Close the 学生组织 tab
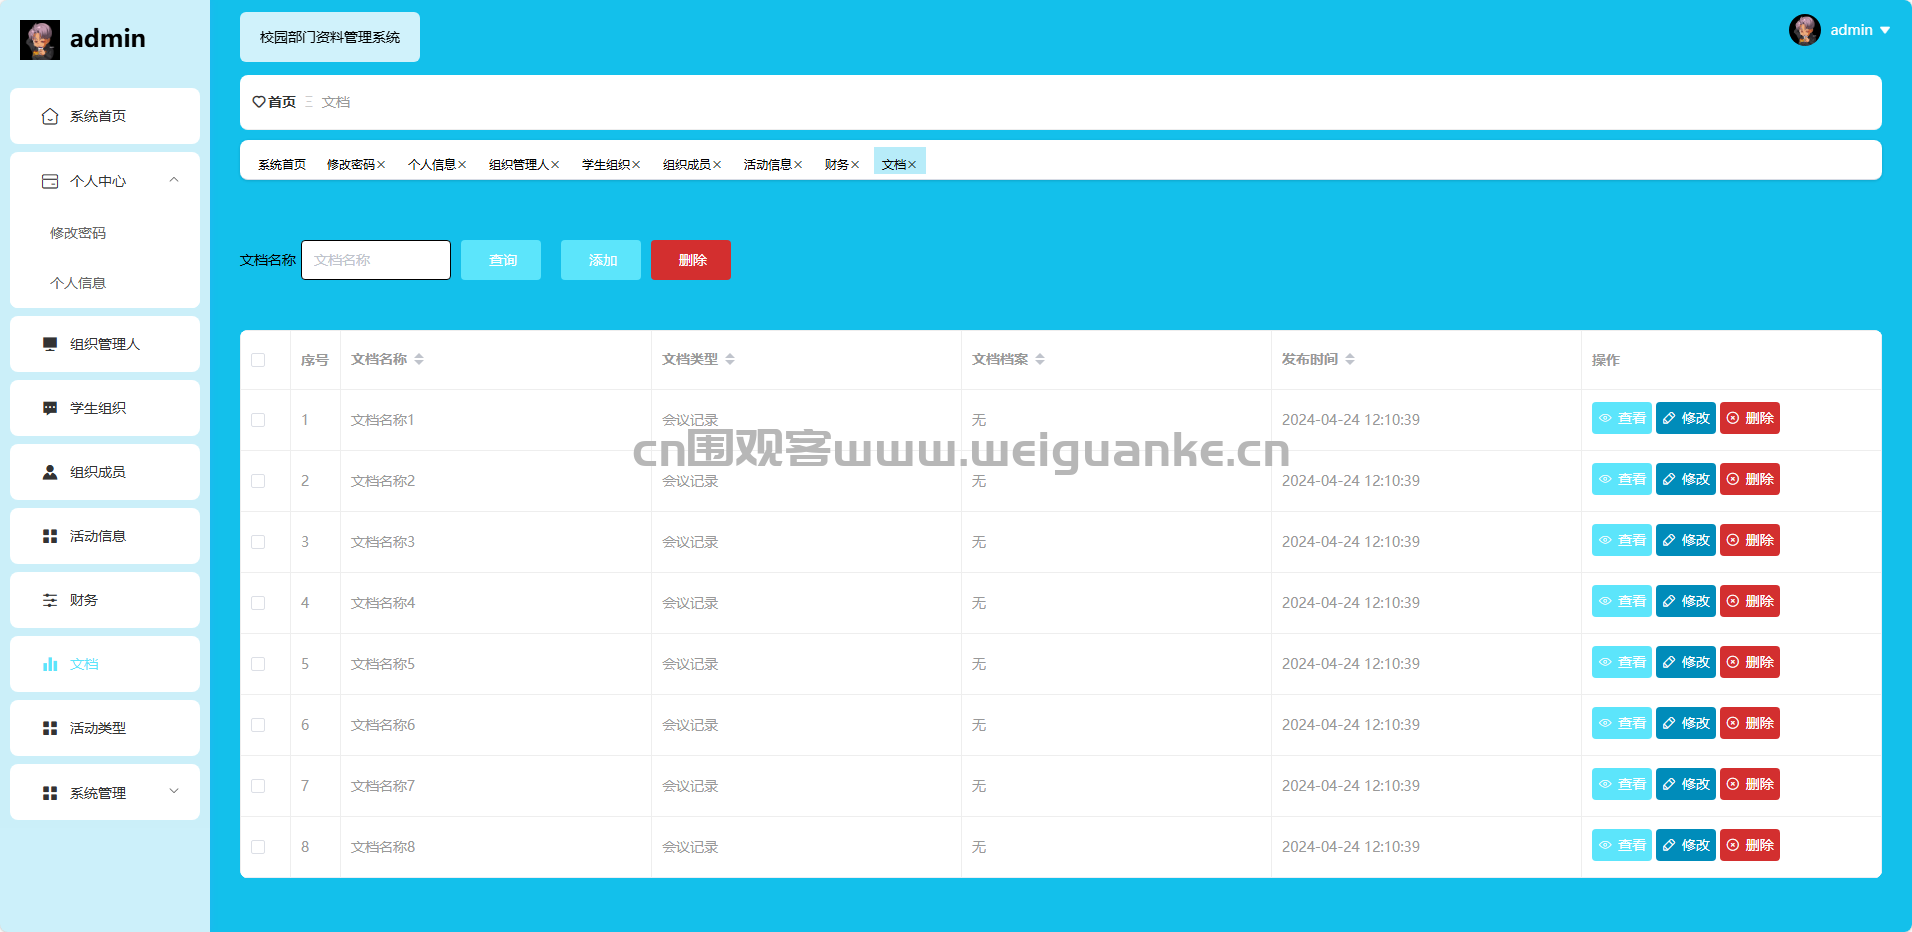The image size is (1912, 932). (x=636, y=165)
